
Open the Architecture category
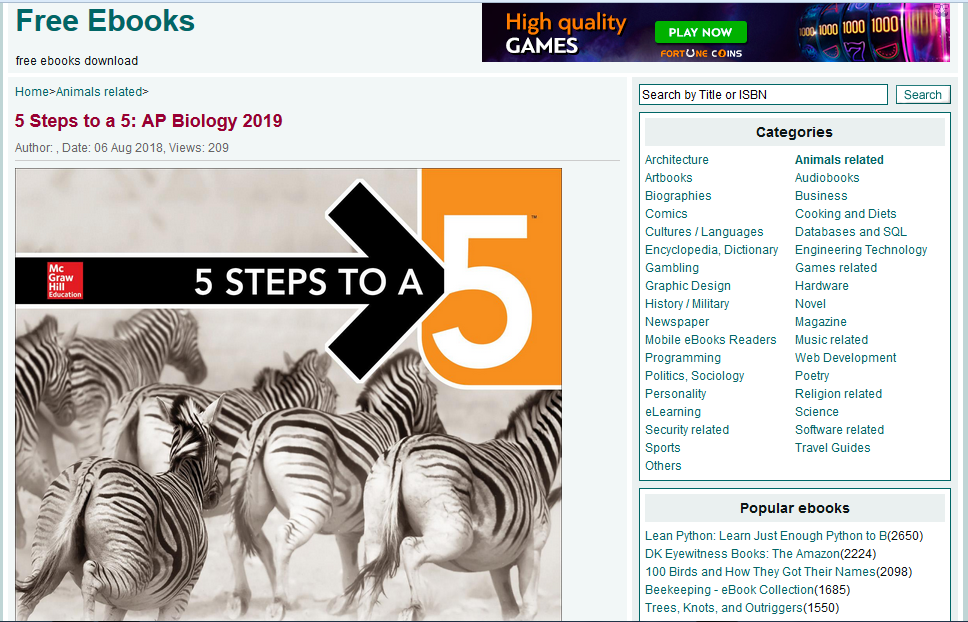pos(677,159)
